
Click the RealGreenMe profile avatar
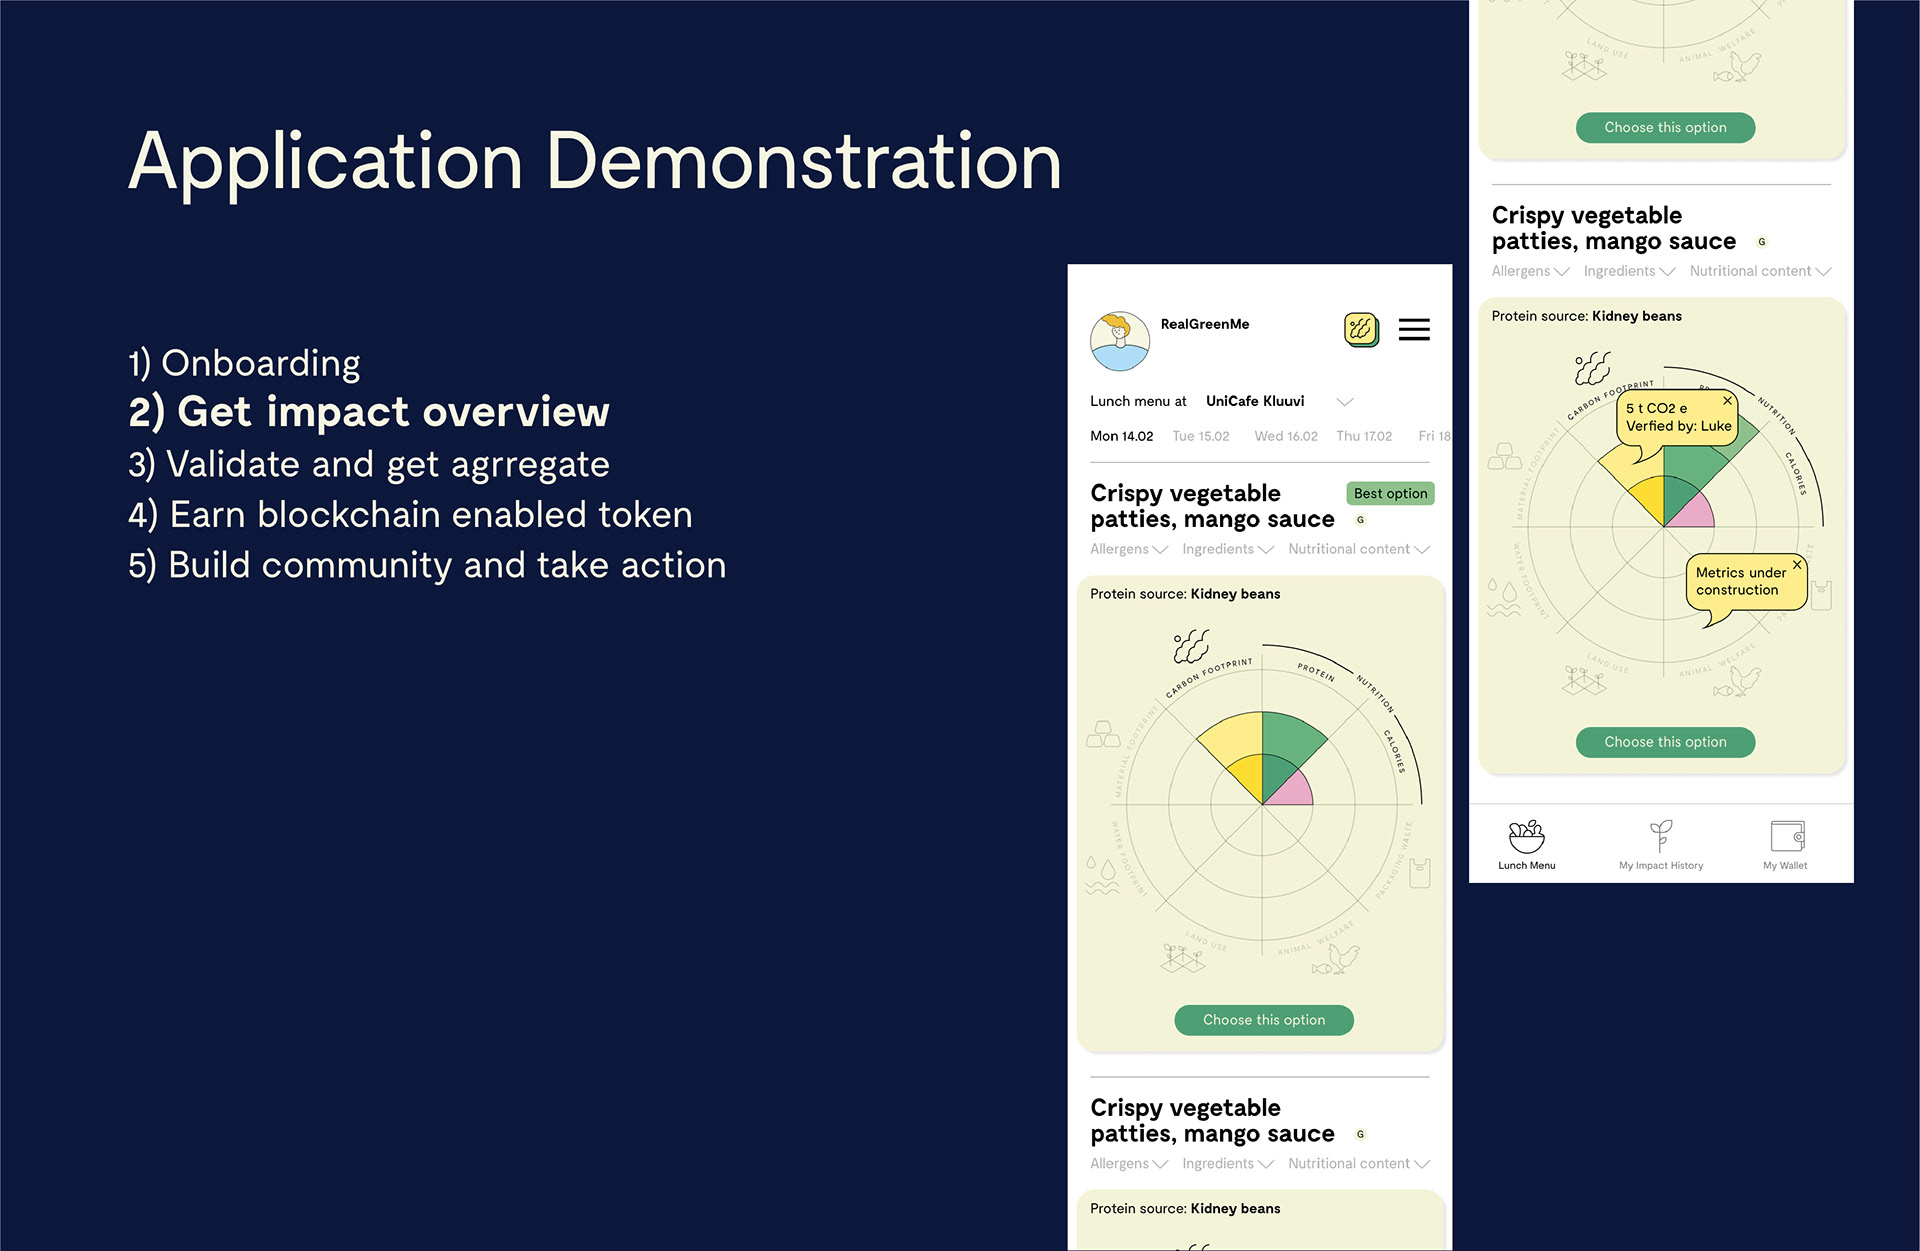coord(1119,341)
